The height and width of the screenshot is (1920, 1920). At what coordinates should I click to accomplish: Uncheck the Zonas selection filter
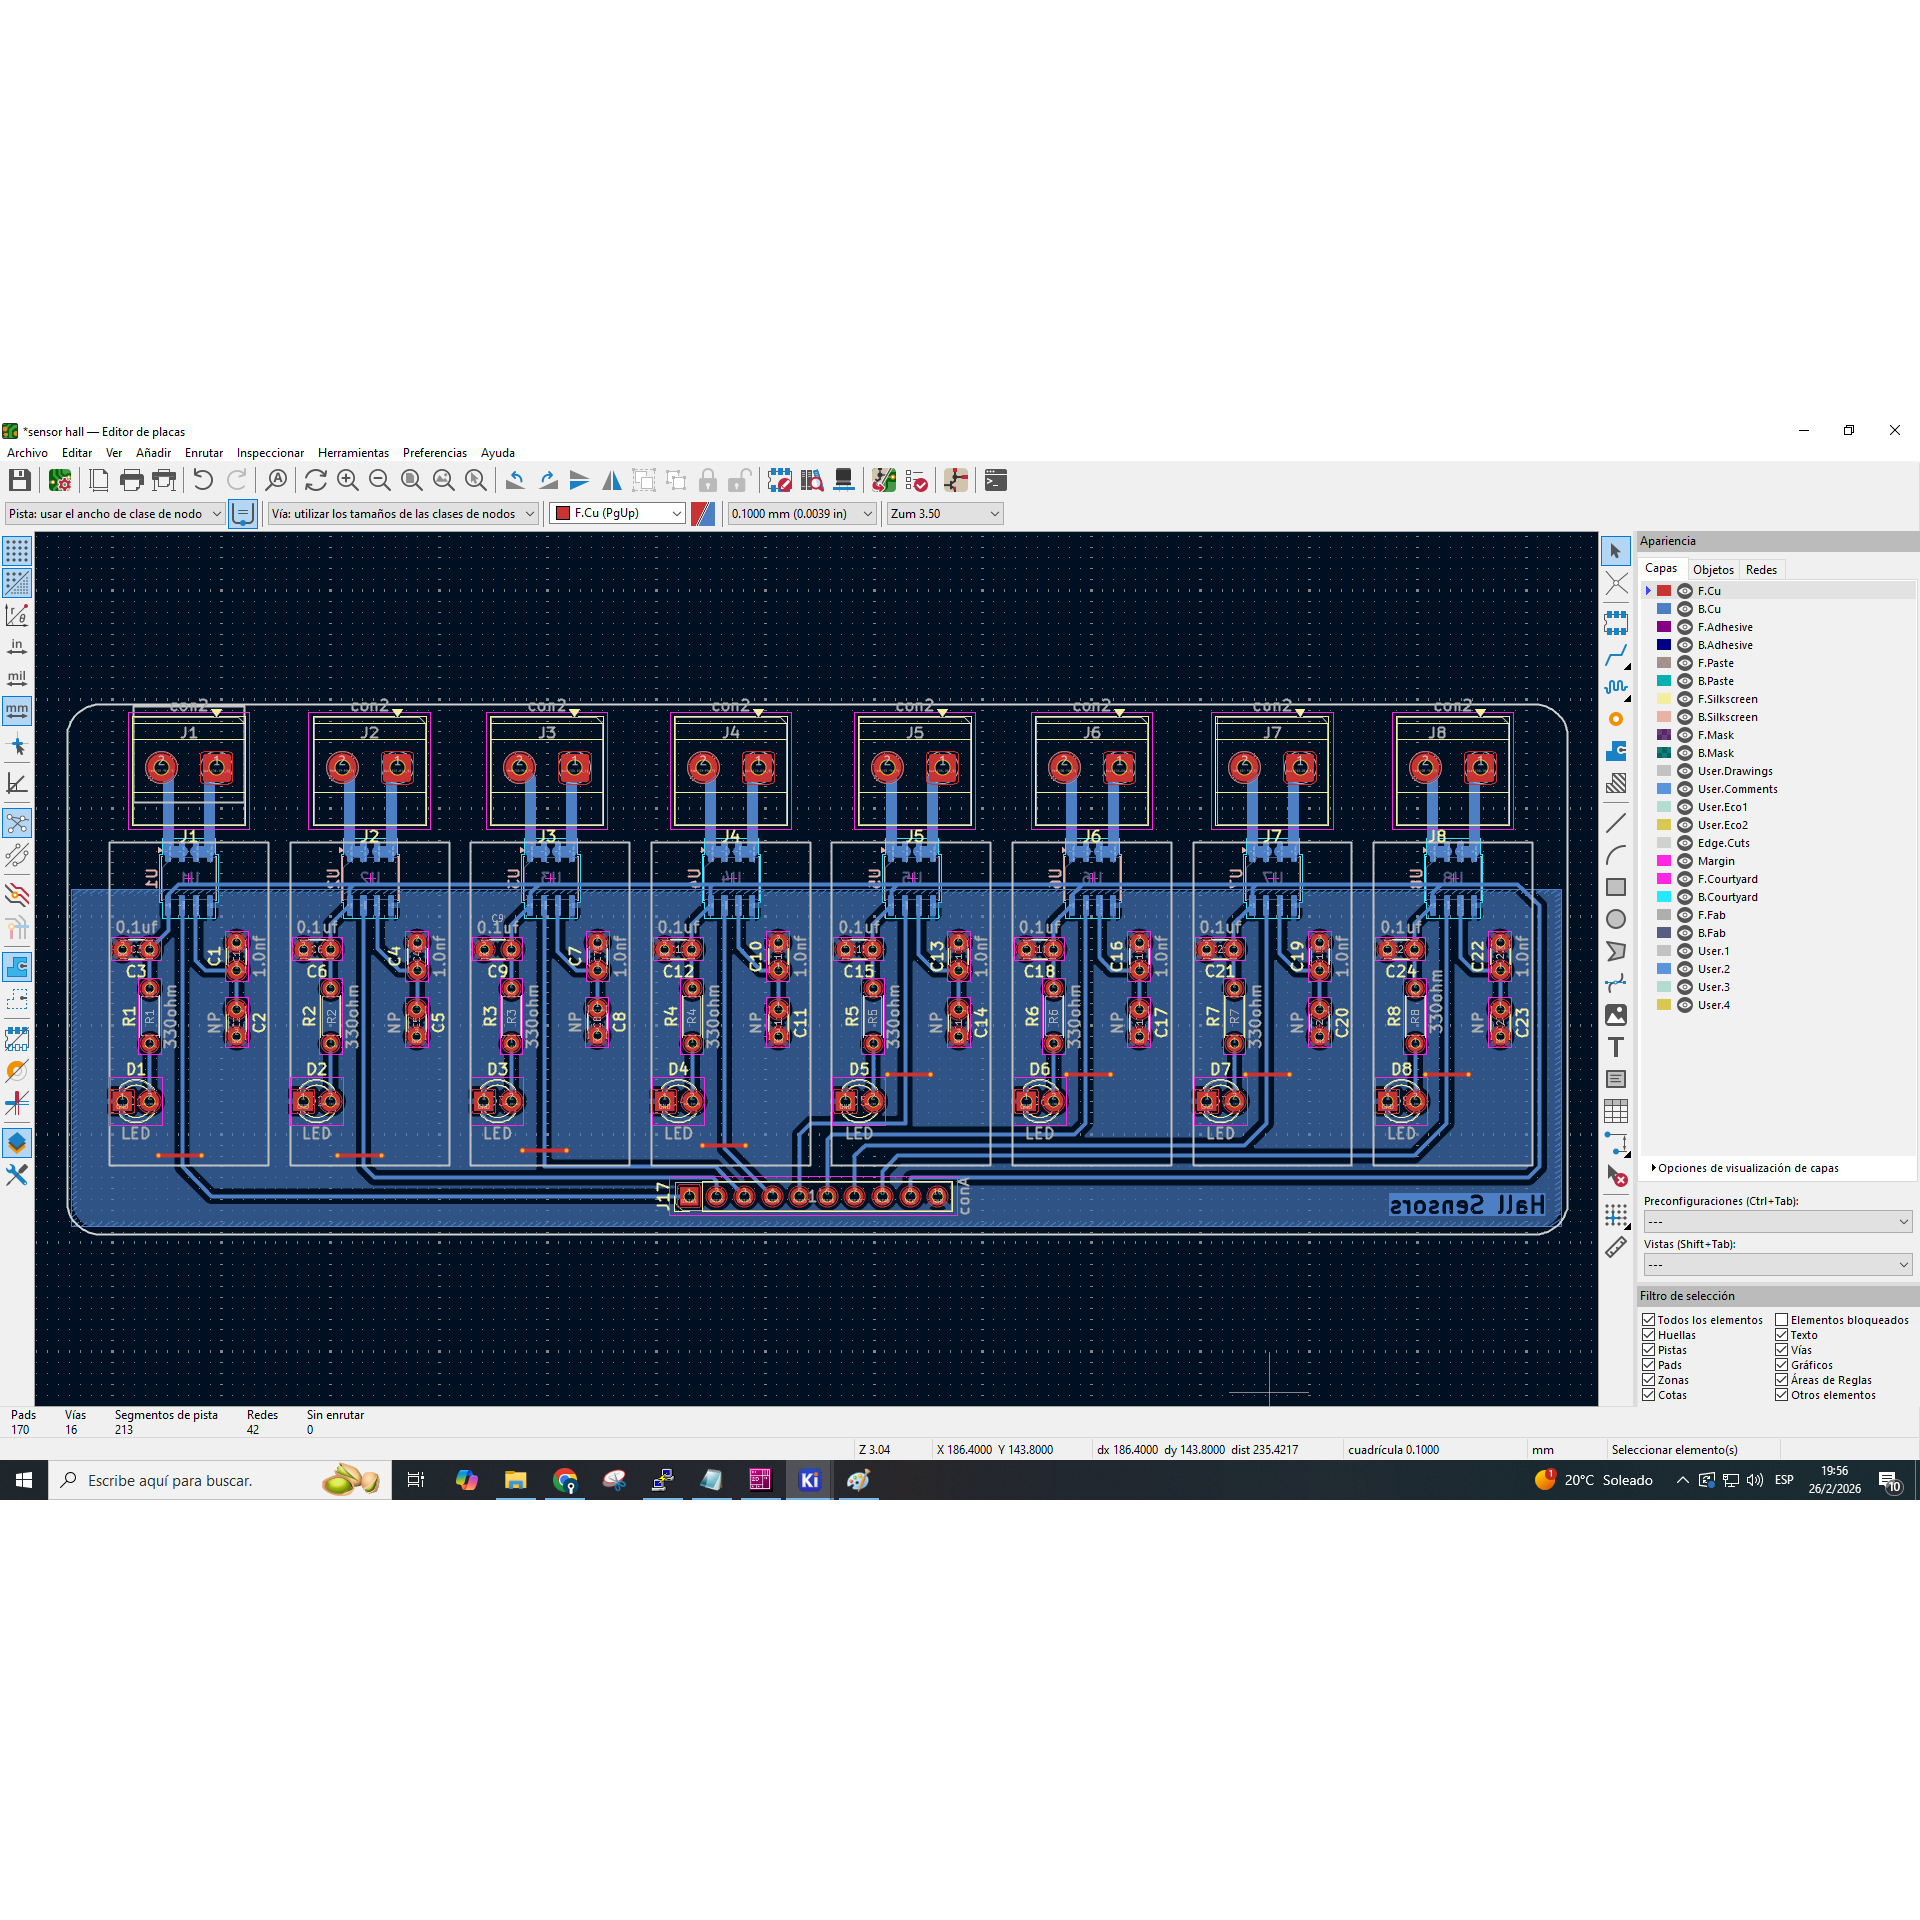point(1649,1380)
